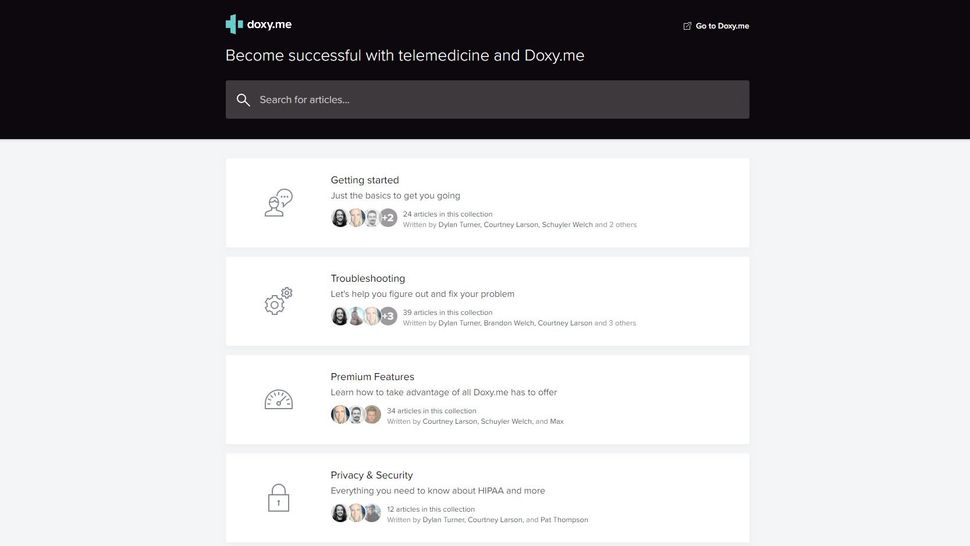Click the Privacy & Security padlock icon

coord(278,498)
